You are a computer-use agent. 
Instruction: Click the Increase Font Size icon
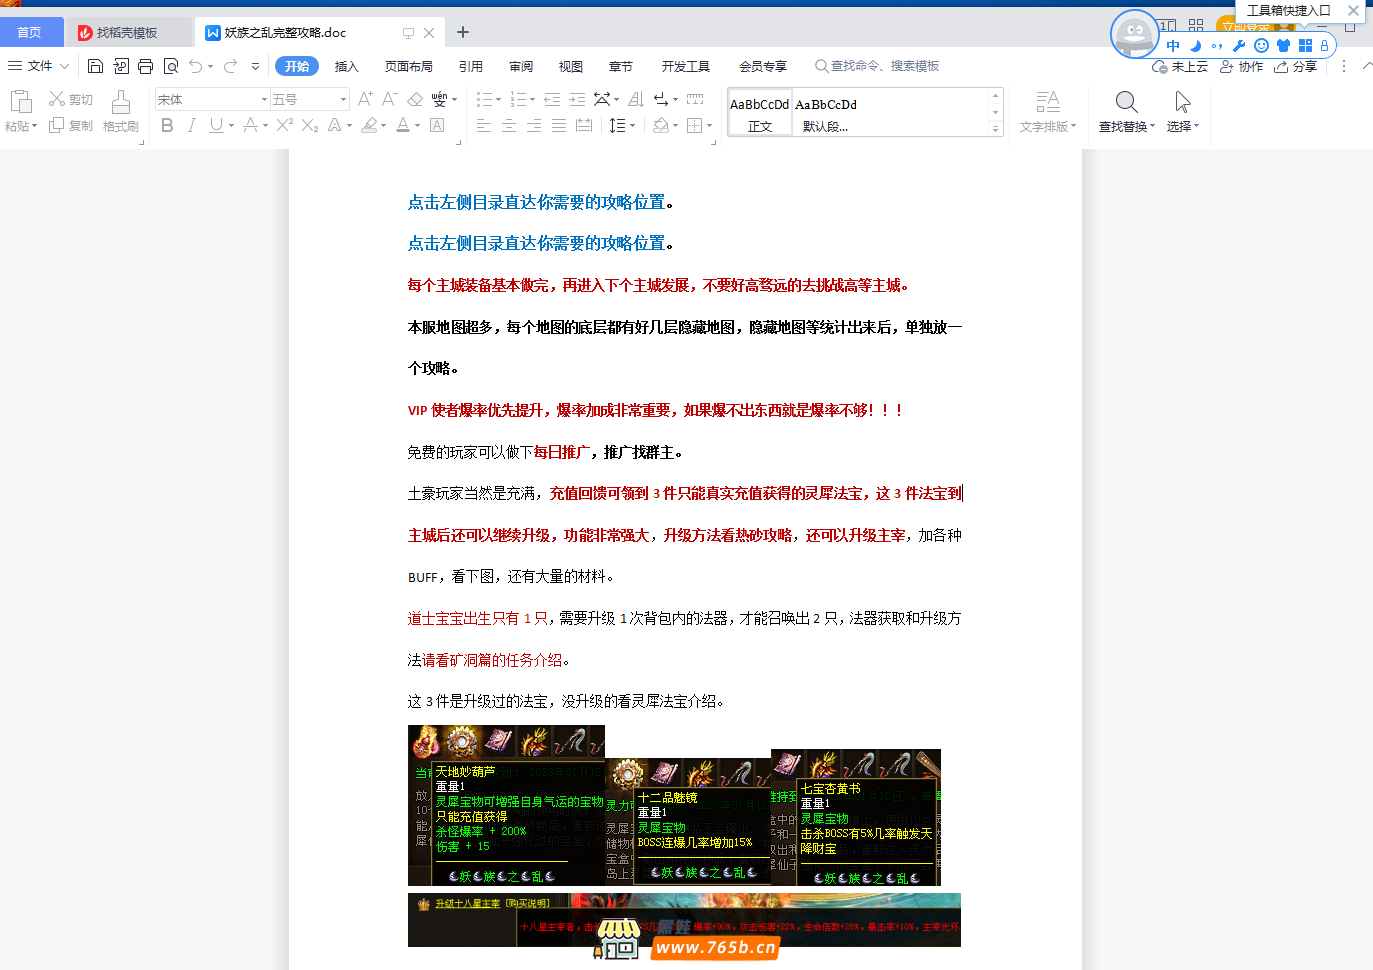click(x=365, y=99)
